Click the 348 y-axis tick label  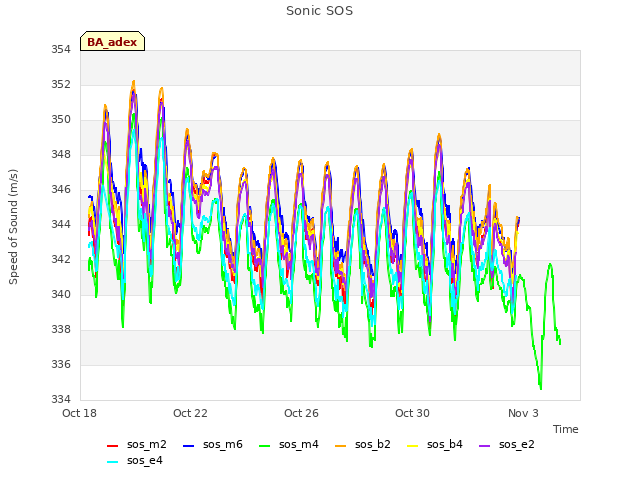61,155
